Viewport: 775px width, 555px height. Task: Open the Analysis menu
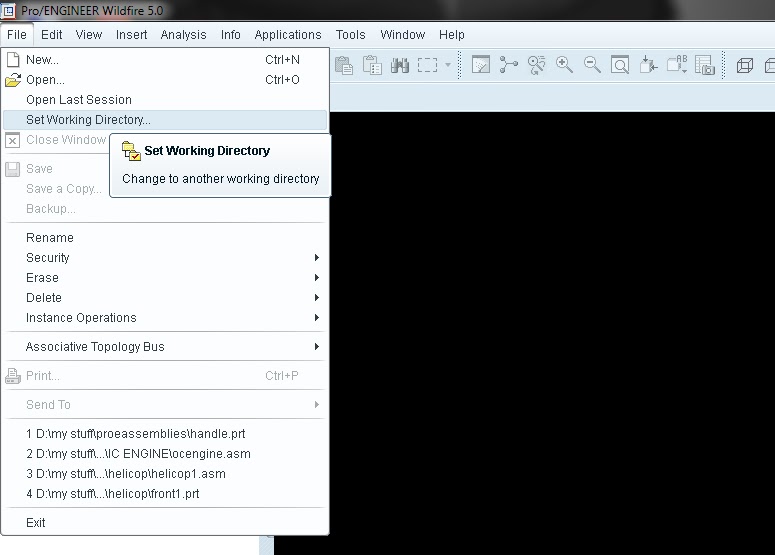pos(183,35)
